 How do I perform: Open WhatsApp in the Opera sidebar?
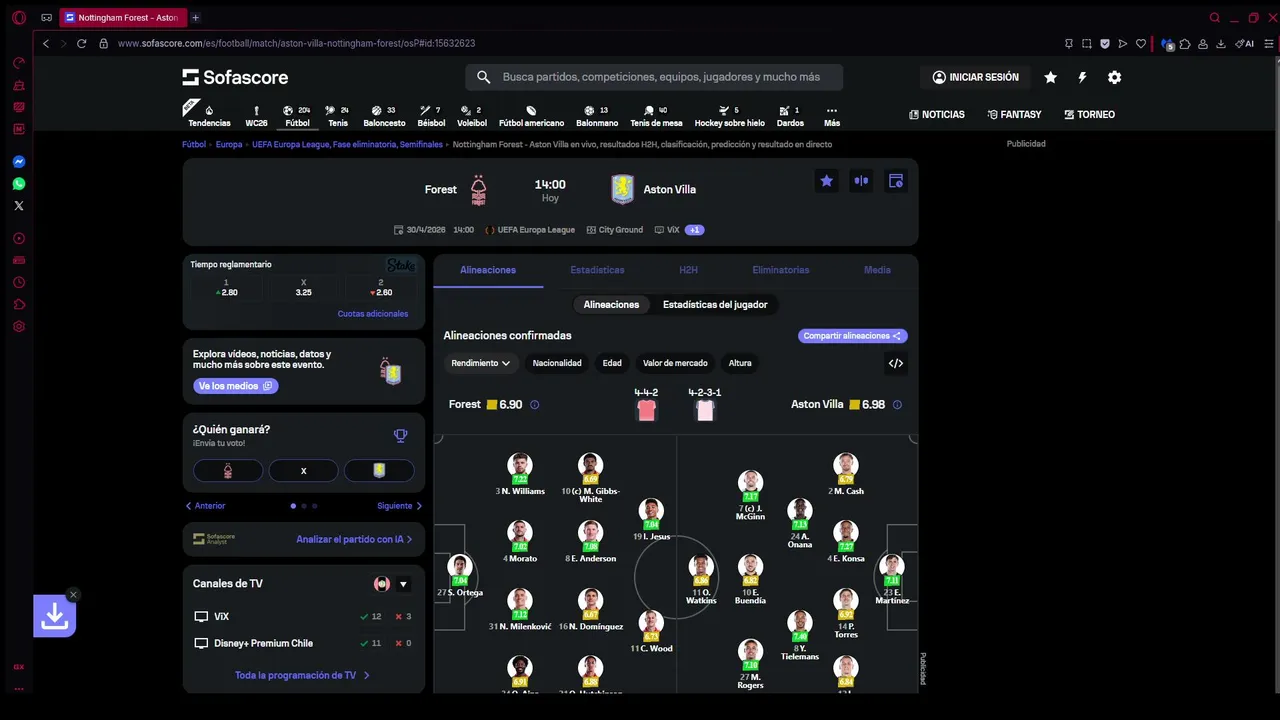pyautogui.click(x=18, y=184)
